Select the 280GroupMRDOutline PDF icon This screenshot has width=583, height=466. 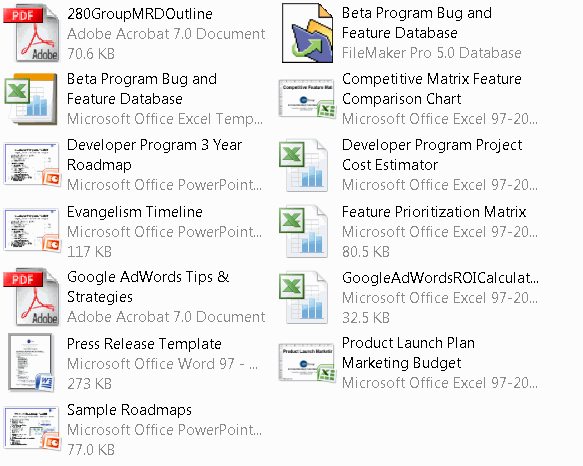[31, 33]
